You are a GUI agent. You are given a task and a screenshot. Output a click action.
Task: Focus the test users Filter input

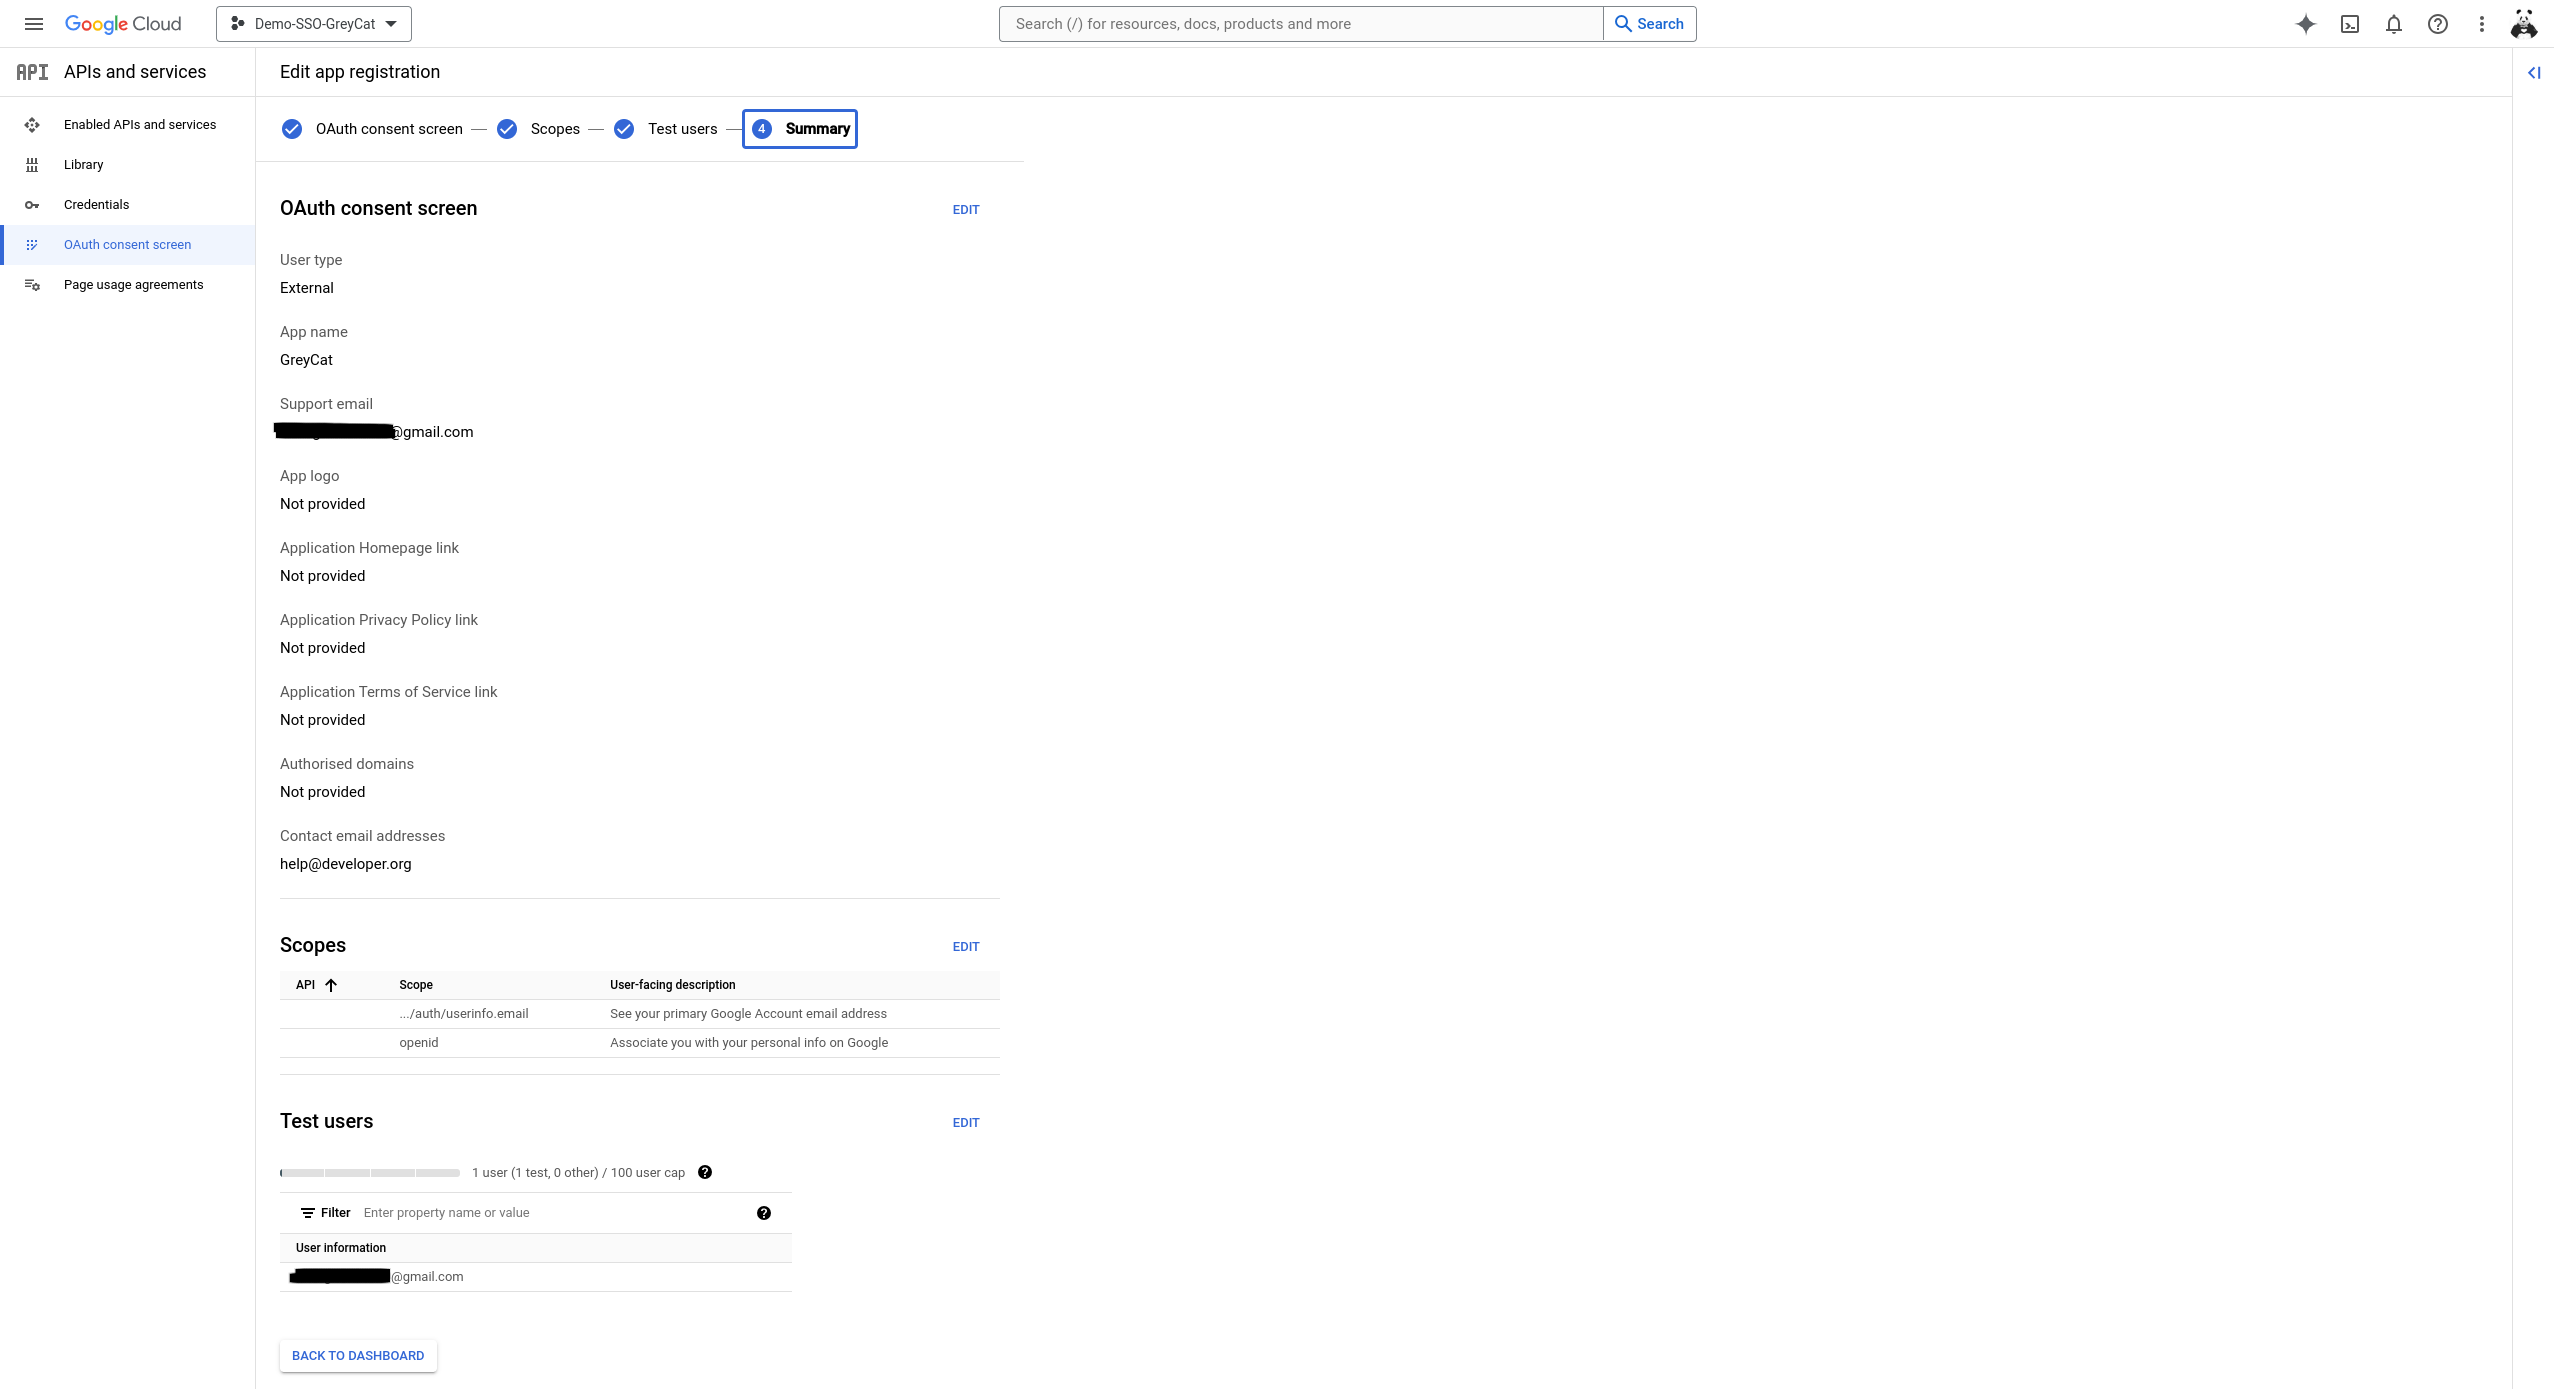pyautogui.click(x=554, y=1213)
